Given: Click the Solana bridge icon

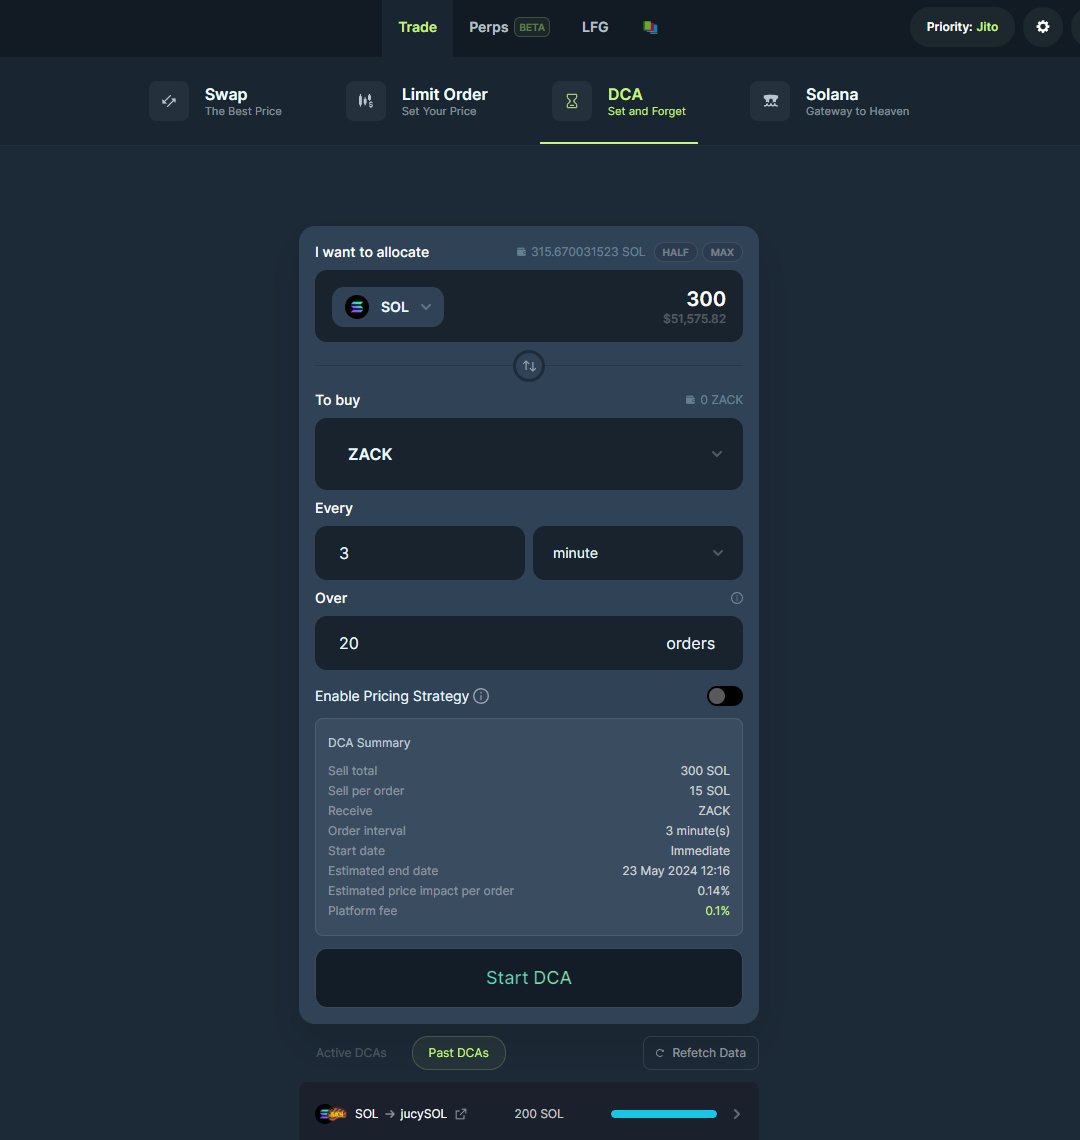Looking at the screenshot, I should 770,101.
